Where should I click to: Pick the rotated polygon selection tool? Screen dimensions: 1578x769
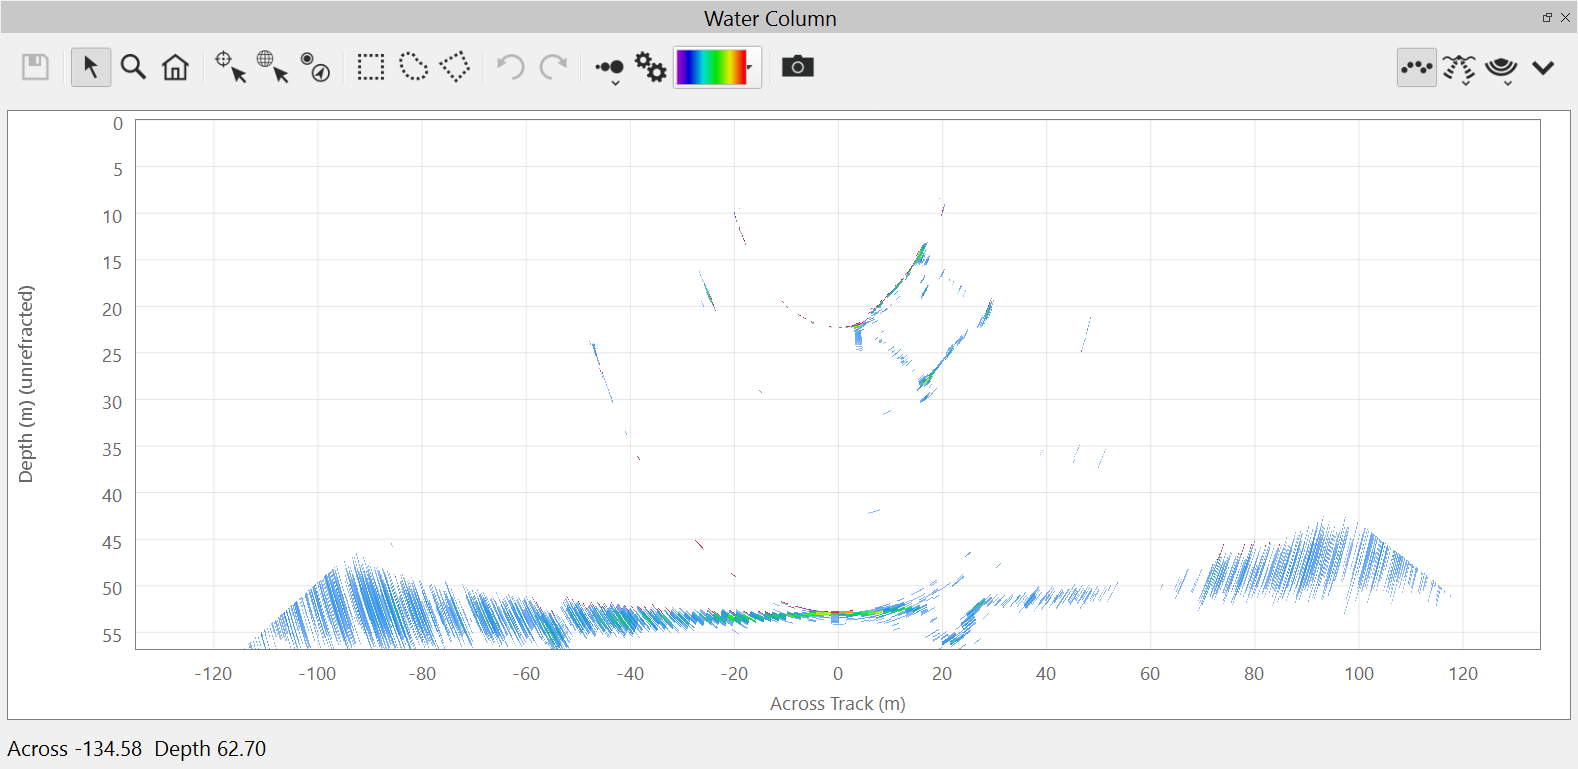click(x=455, y=67)
